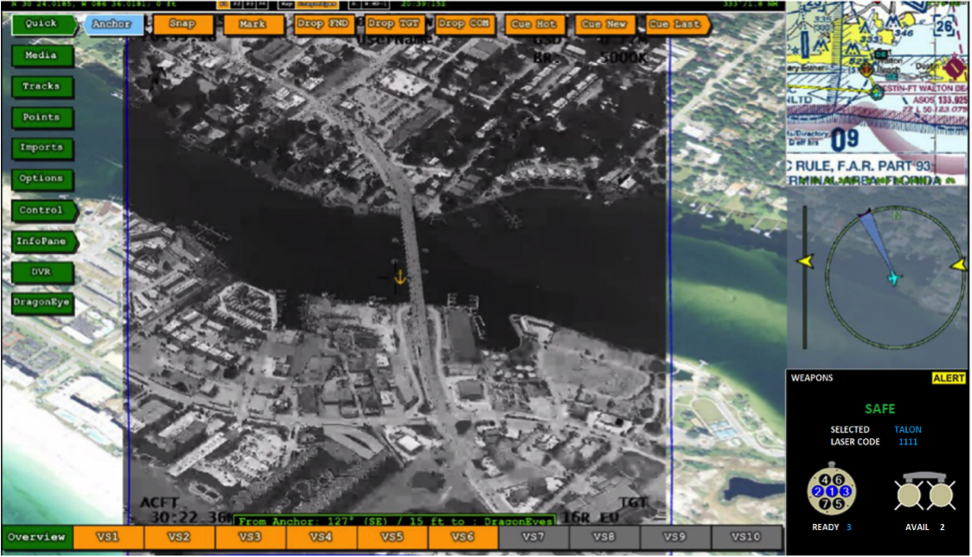
Task: Click the yellow arrow on the compass right edge
Action: coord(959,263)
